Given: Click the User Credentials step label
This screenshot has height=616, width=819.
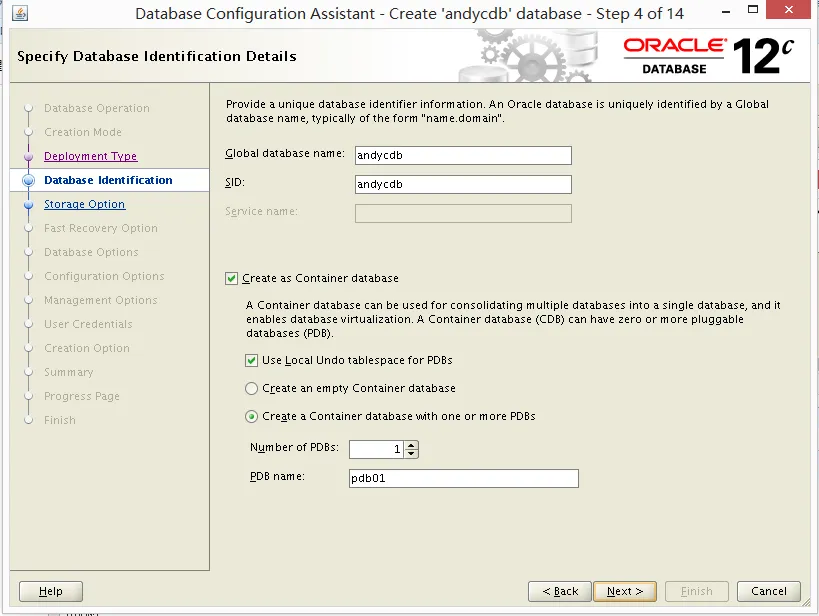Looking at the screenshot, I should point(88,324).
